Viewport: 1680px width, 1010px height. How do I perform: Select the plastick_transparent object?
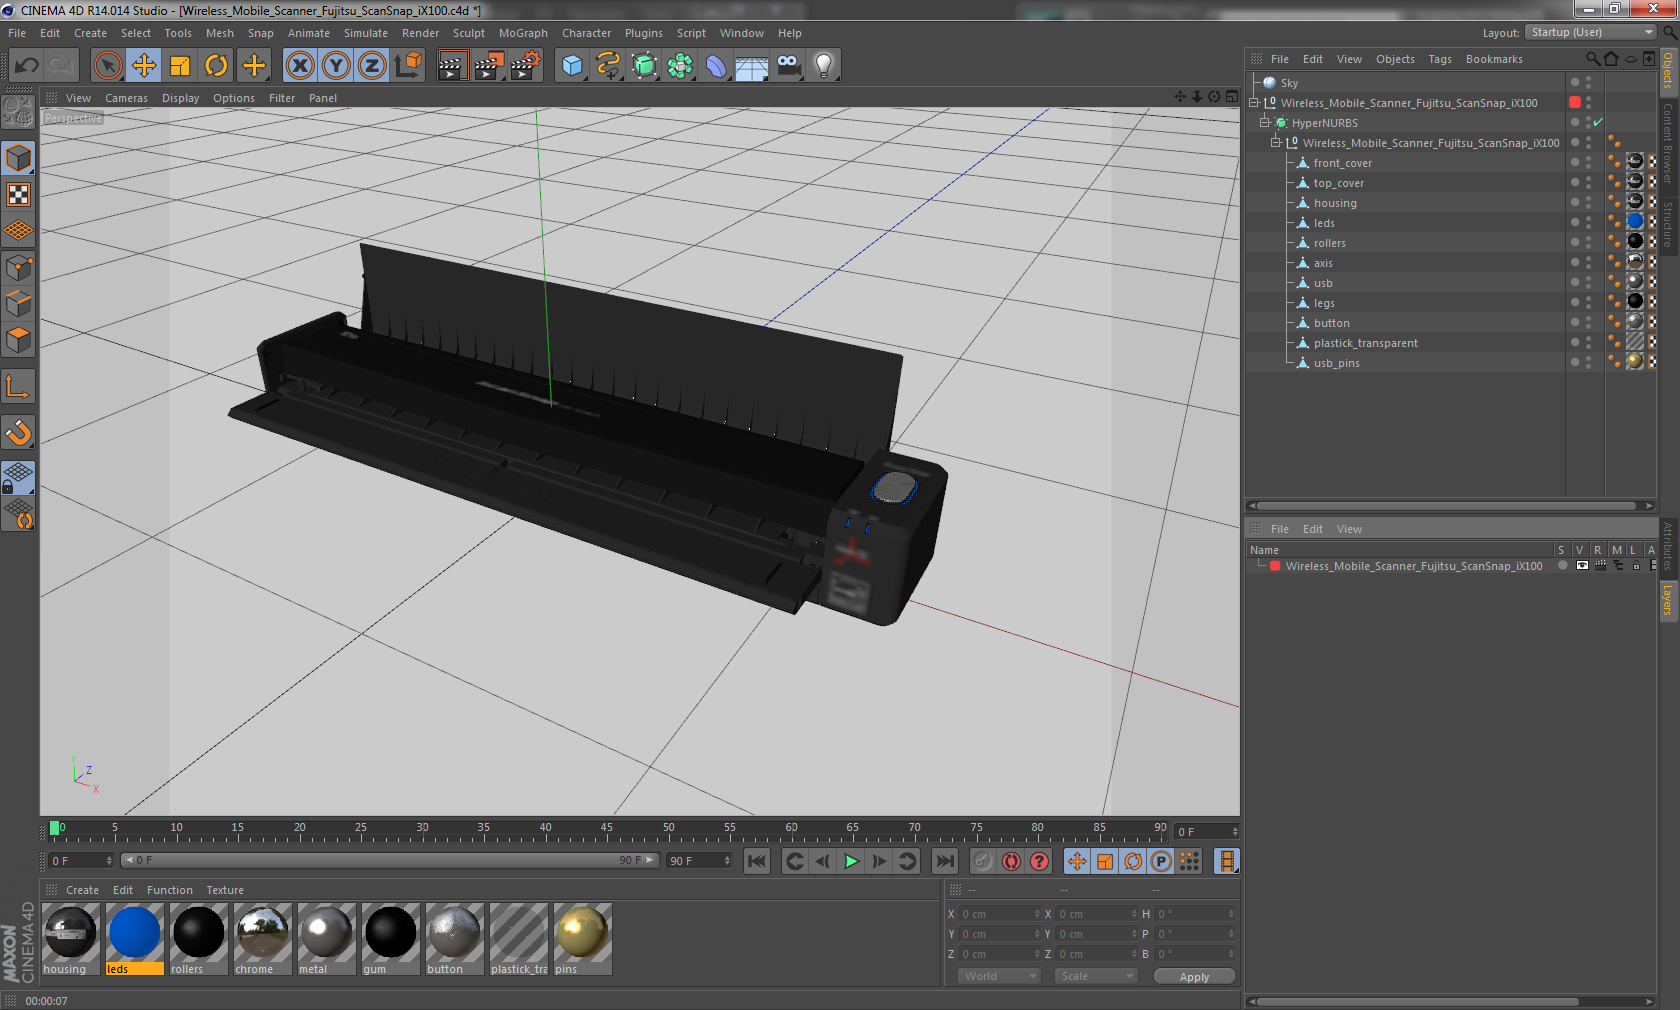[1365, 343]
